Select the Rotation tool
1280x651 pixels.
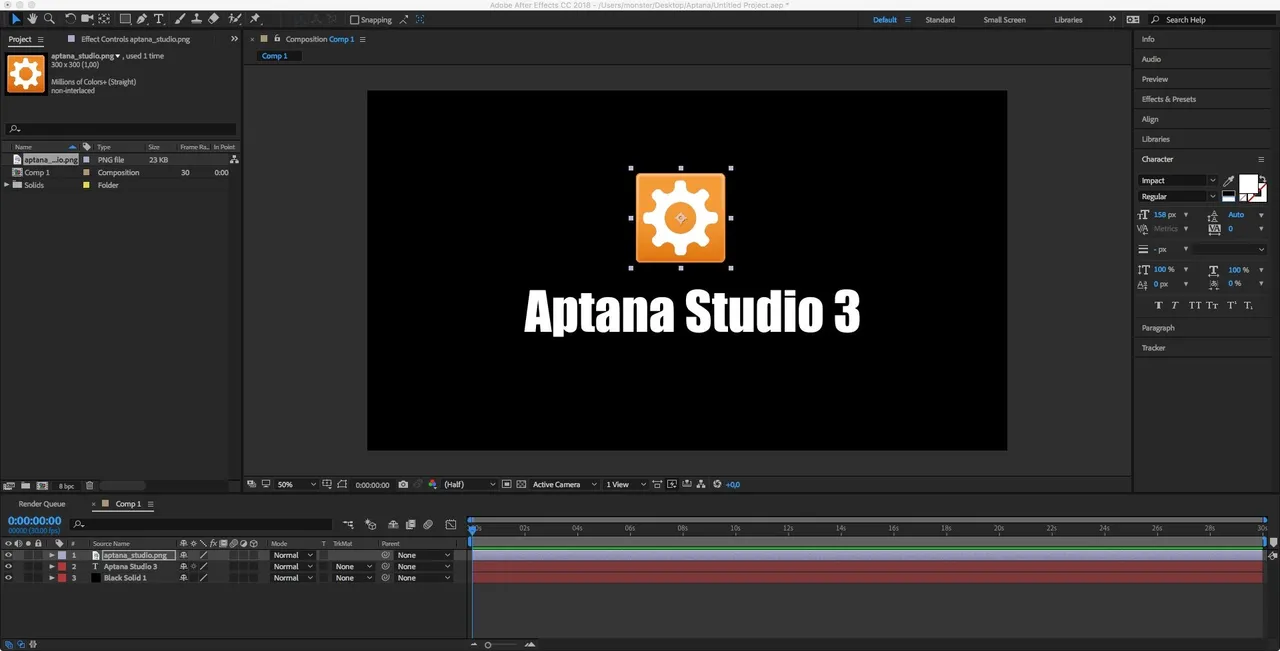(70, 19)
